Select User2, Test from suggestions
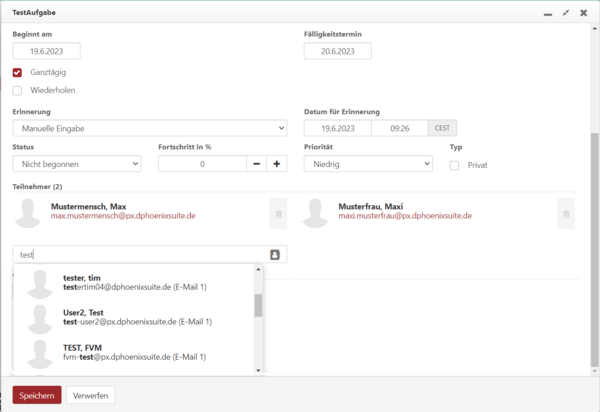Screen dimensions: 600x412 pos(134,317)
